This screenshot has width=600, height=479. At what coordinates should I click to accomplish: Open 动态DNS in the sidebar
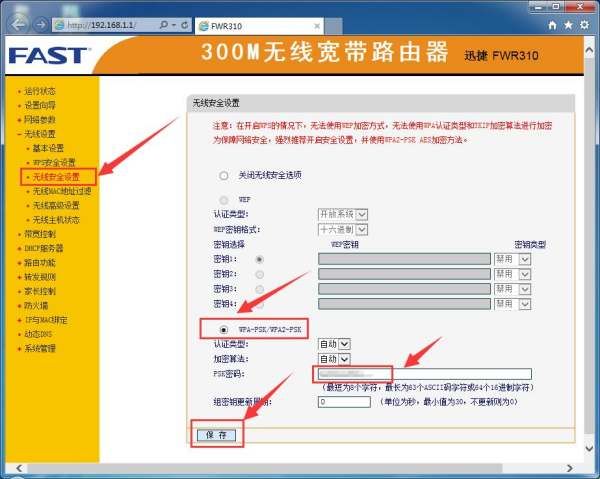(38, 334)
